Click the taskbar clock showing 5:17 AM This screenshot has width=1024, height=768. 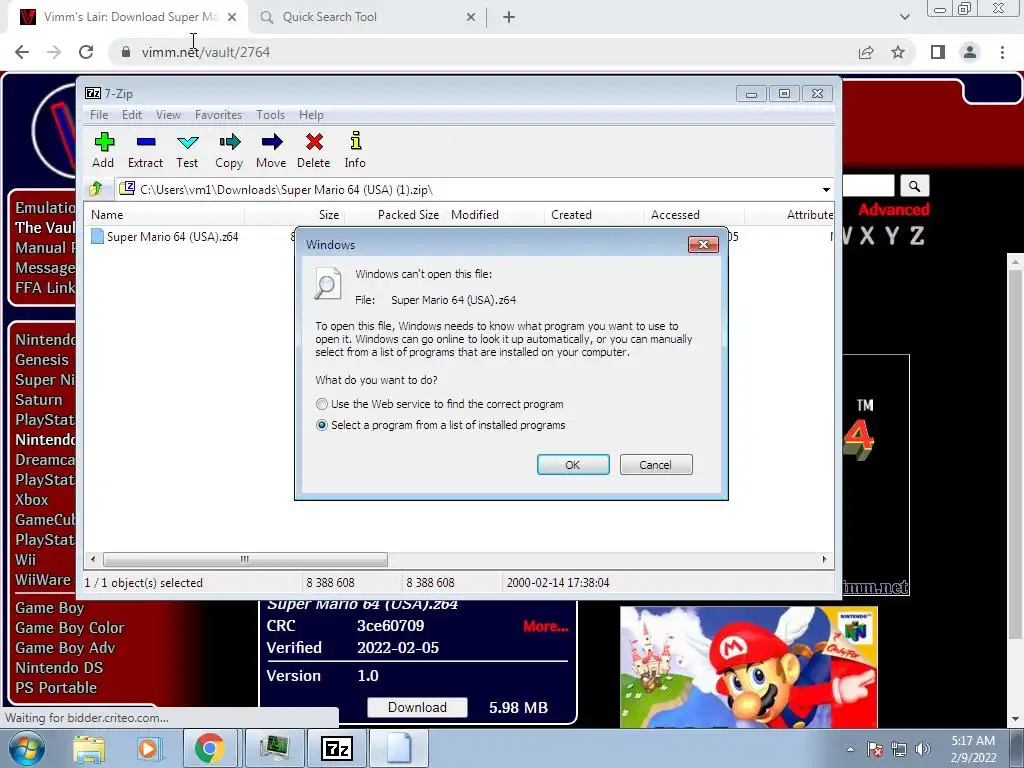click(x=973, y=749)
